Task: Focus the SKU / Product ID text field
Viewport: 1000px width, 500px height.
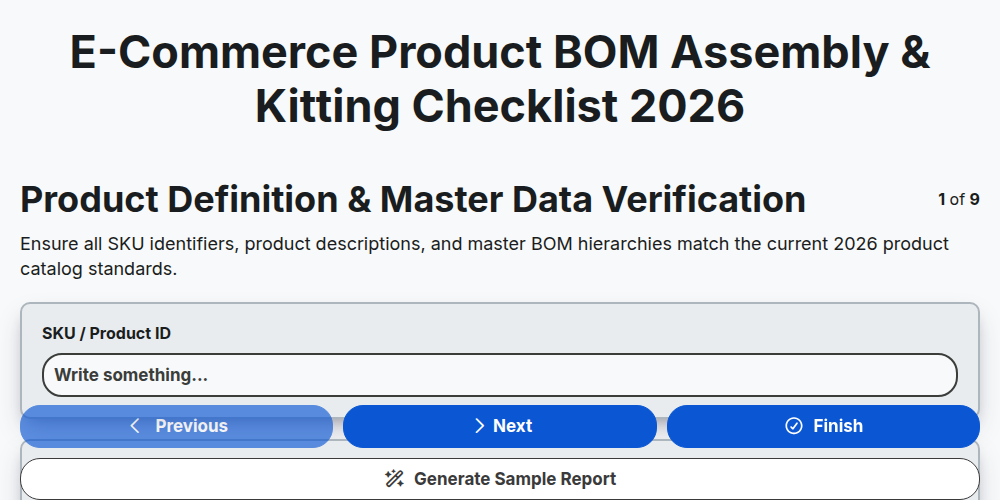Action: 499,375
